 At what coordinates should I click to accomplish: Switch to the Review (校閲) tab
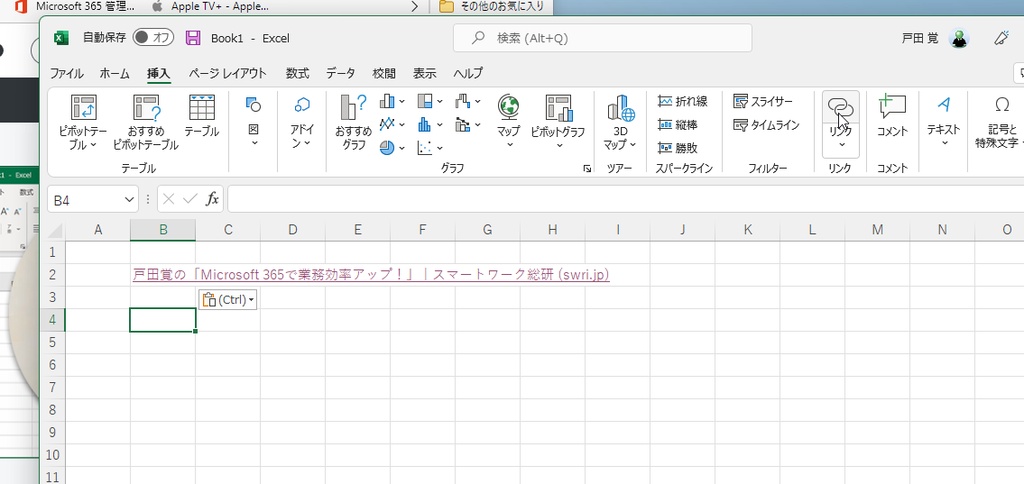pyautogui.click(x=384, y=73)
